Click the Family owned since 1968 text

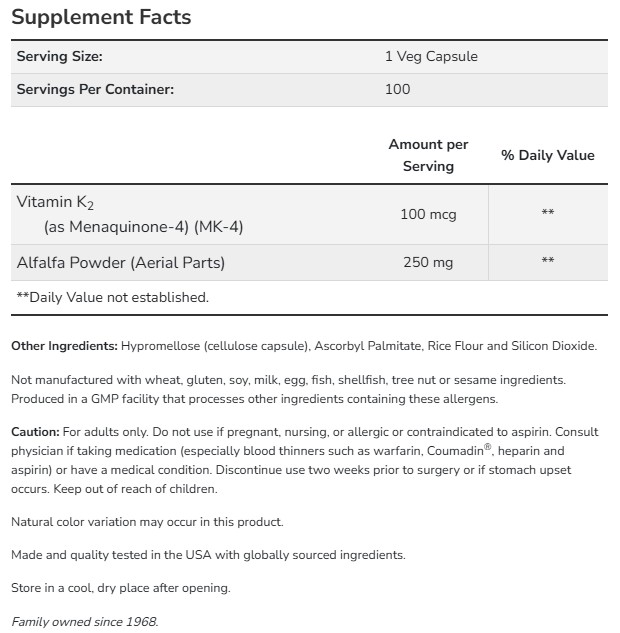[x=84, y=621]
